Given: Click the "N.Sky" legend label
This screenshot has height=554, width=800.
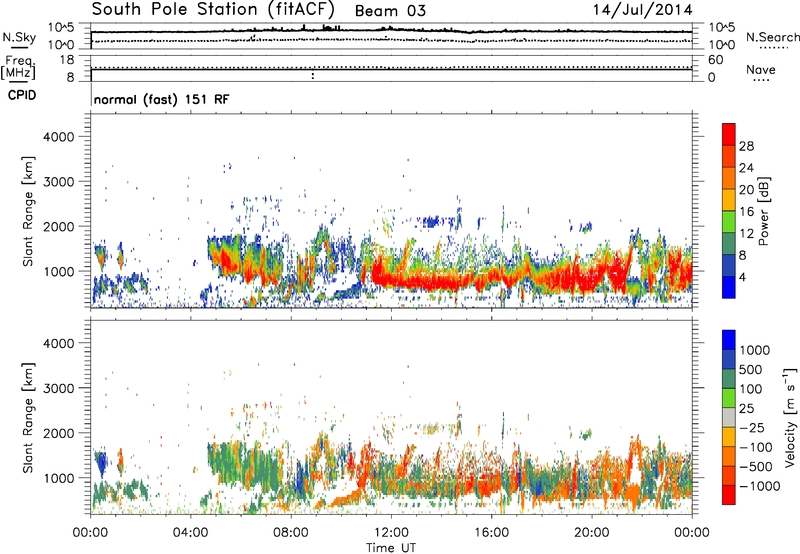Looking at the screenshot, I should 19,37.
